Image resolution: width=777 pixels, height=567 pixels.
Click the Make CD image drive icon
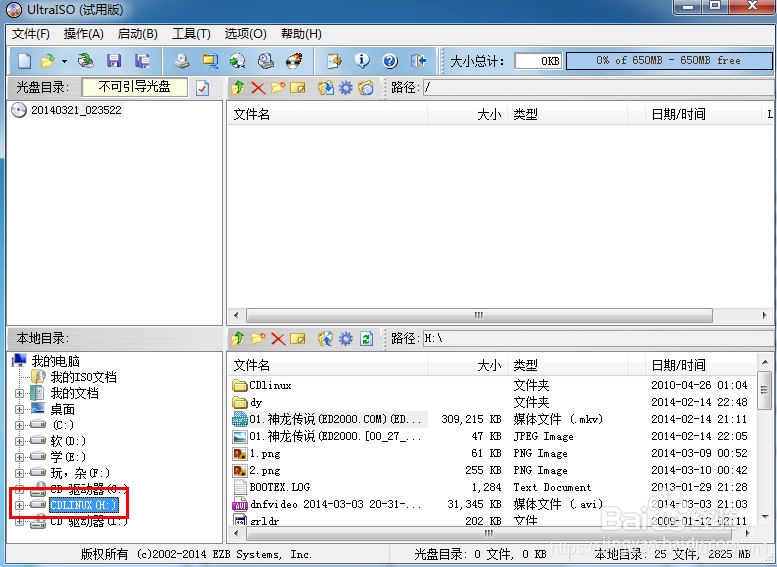tap(182, 61)
